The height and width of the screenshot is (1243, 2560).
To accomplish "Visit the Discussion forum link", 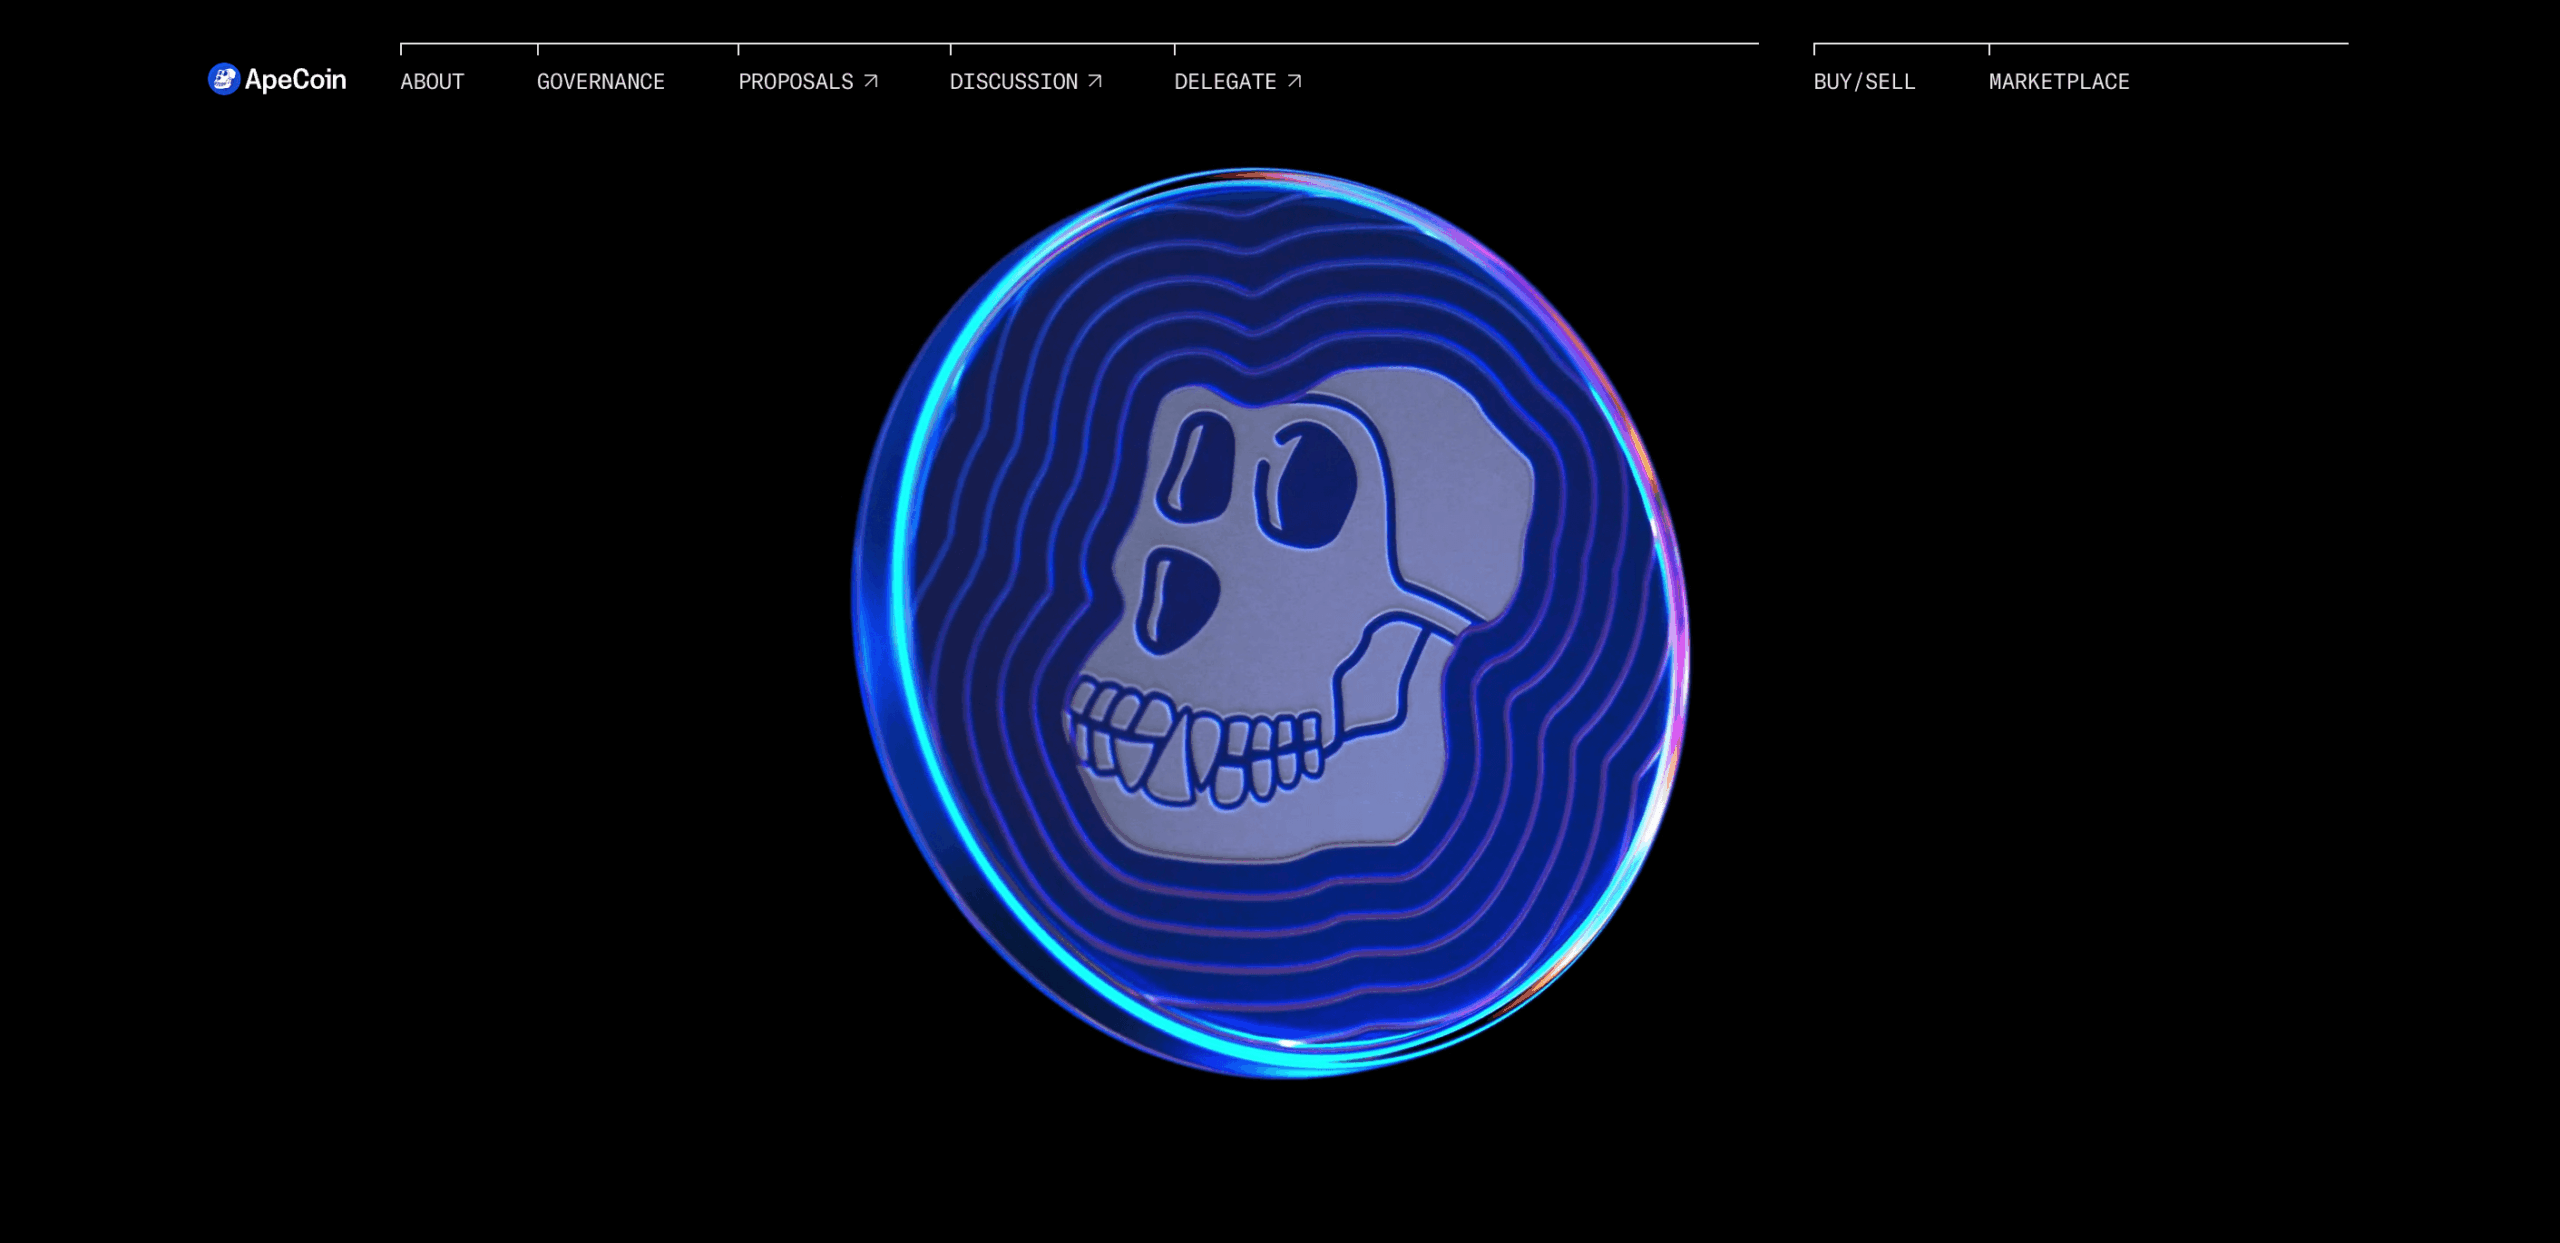I will point(1013,82).
